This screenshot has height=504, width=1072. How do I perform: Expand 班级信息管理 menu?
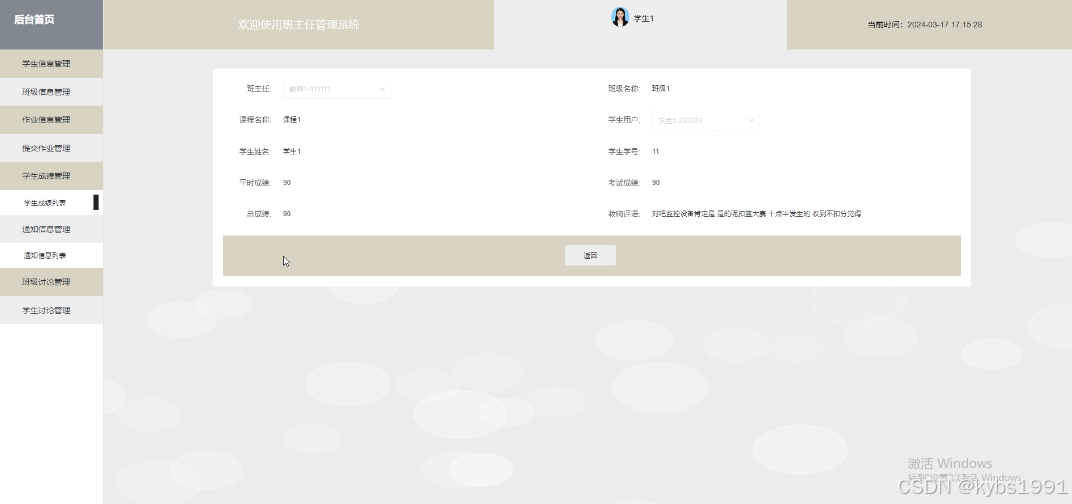click(51, 92)
